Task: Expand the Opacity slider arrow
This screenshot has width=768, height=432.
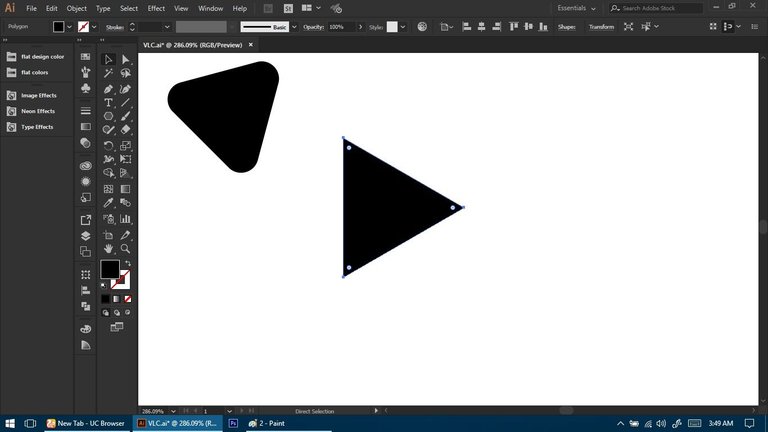Action: [360, 27]
